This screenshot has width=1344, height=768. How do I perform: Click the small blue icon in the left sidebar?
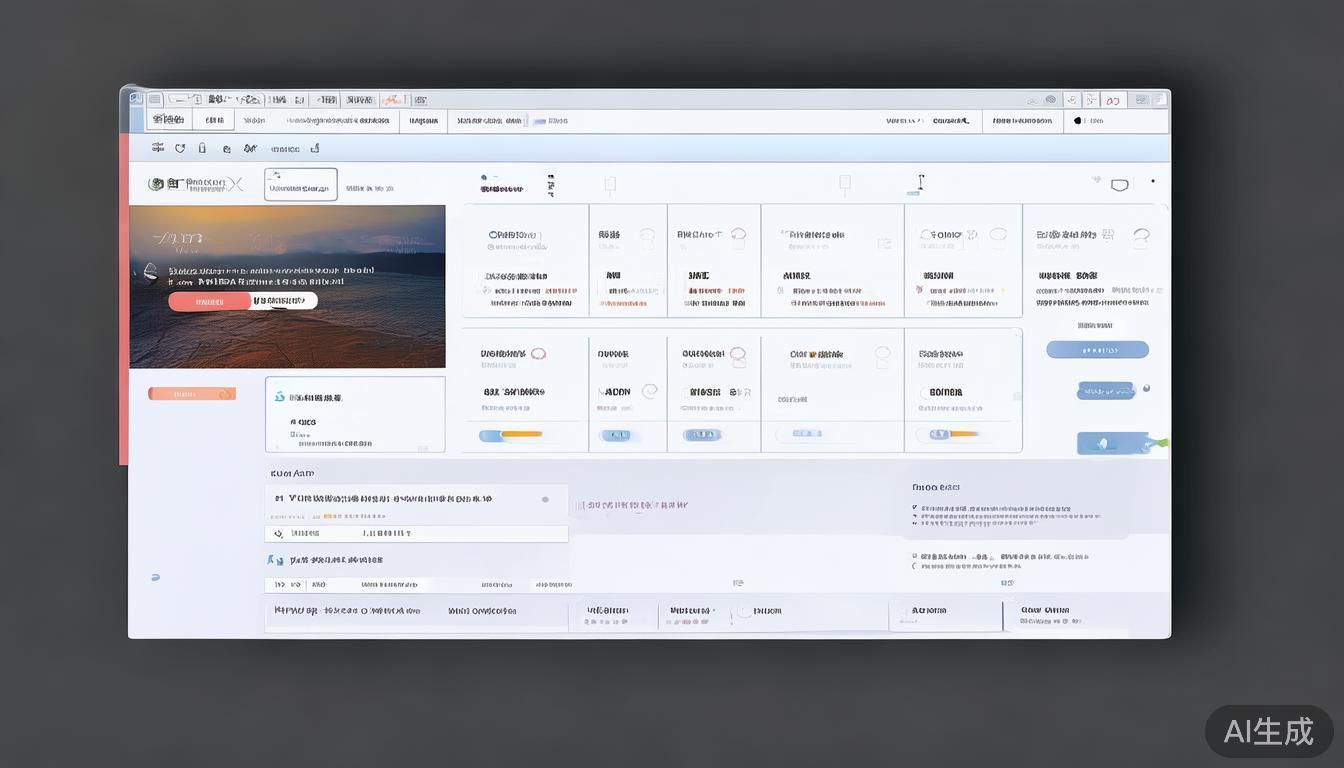[155, 577]
